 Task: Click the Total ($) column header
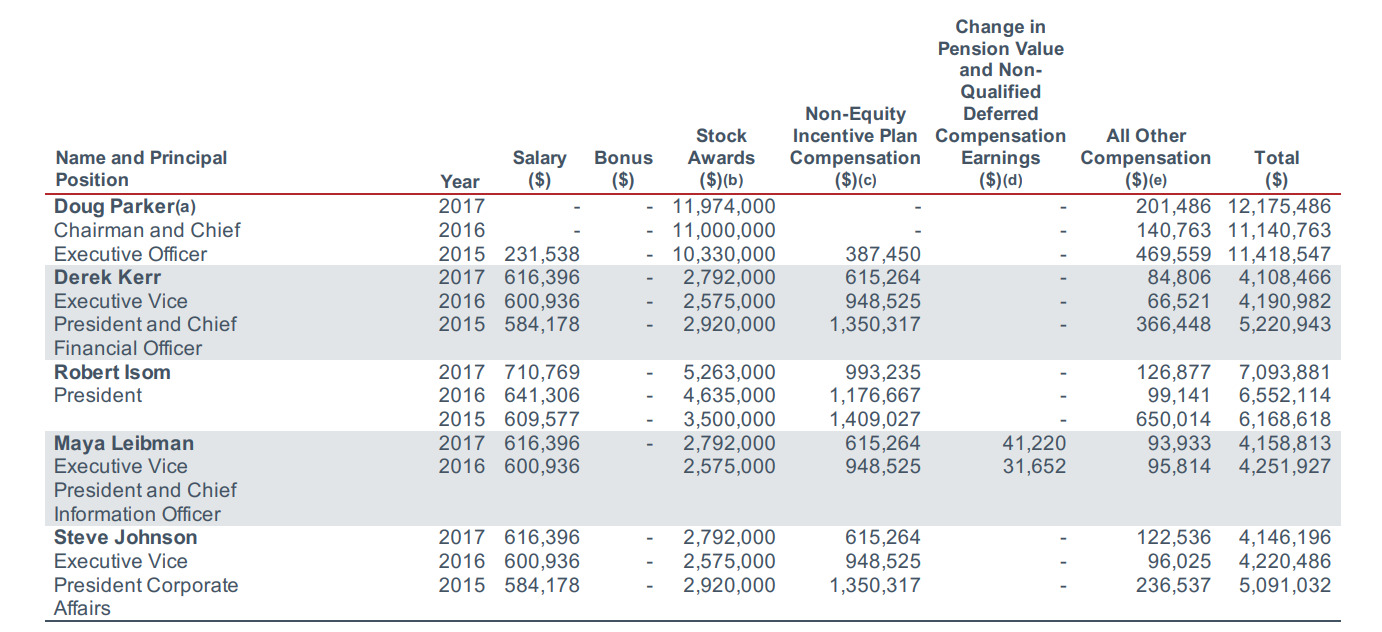click(x=1276, y=168)
